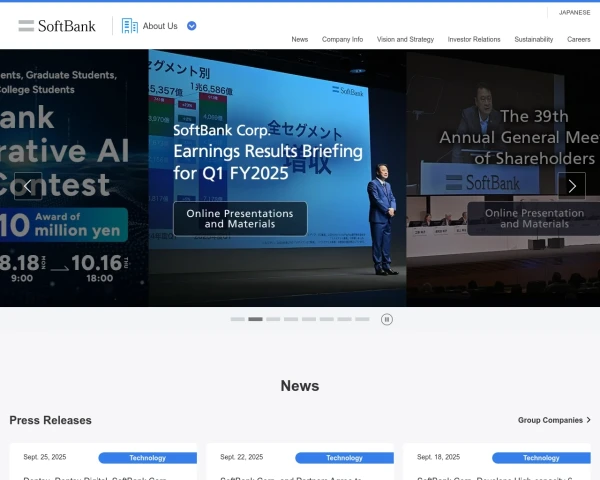Screen dimensions: 600x480
Task: Select the first carousel indicator
Action: coord(238,319)
